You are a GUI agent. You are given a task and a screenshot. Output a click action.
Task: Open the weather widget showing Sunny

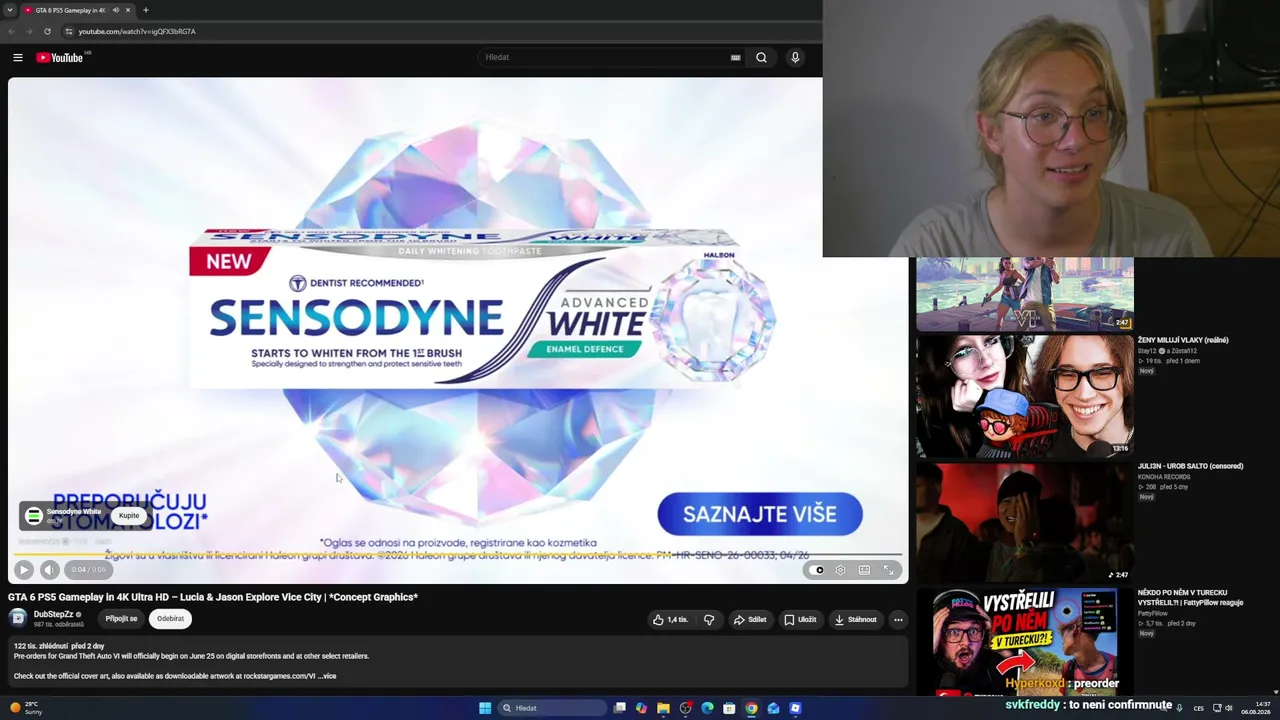[26, 708]
